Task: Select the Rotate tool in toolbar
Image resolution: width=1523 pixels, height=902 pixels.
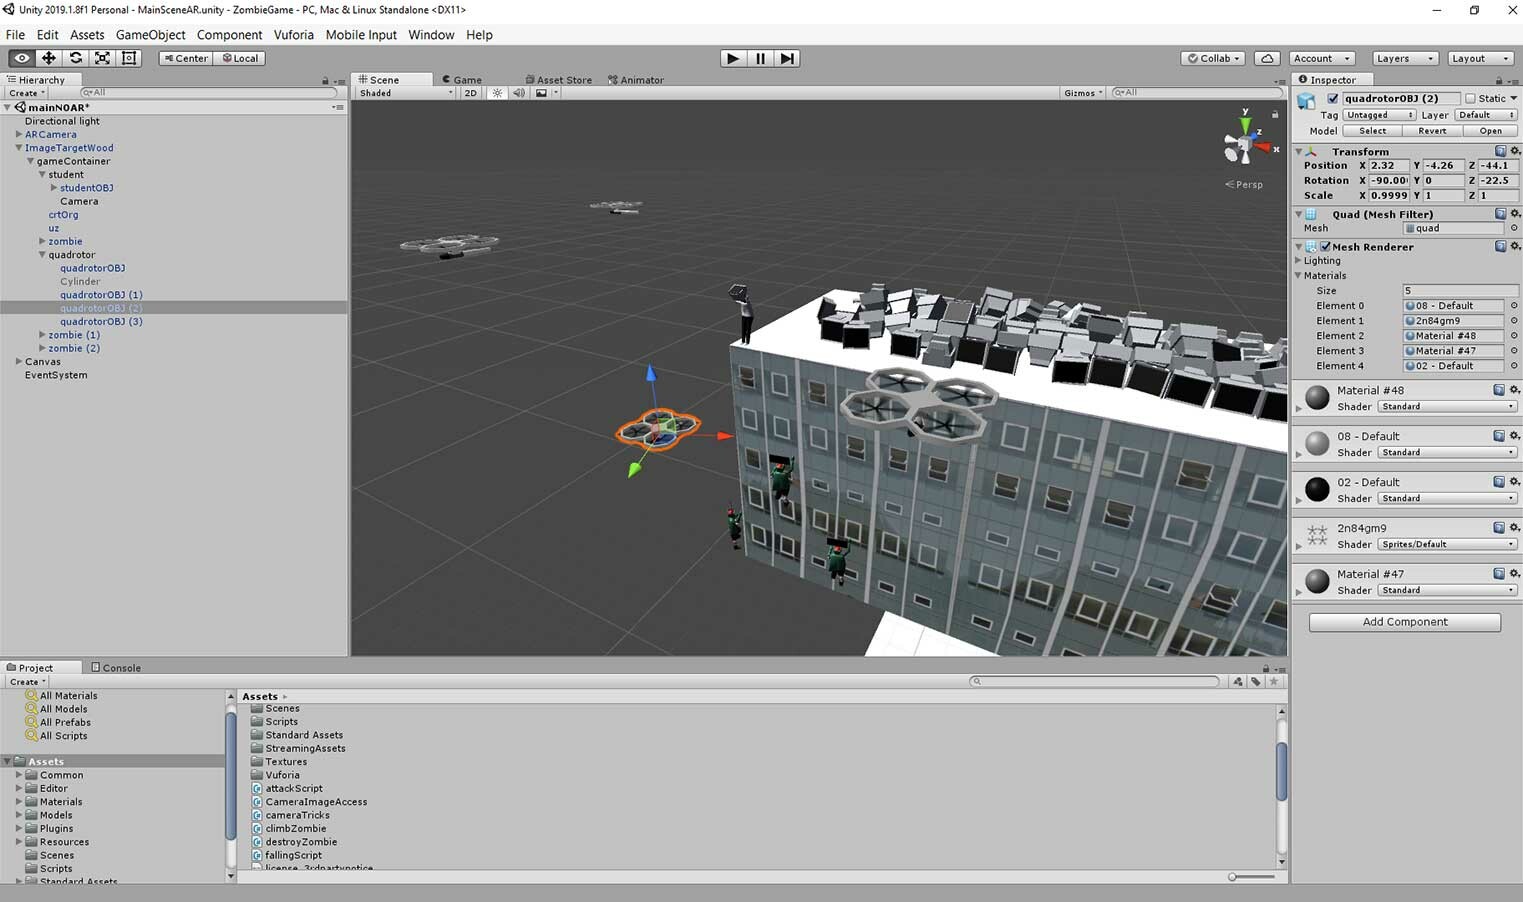Action: (x=75, y=58)
